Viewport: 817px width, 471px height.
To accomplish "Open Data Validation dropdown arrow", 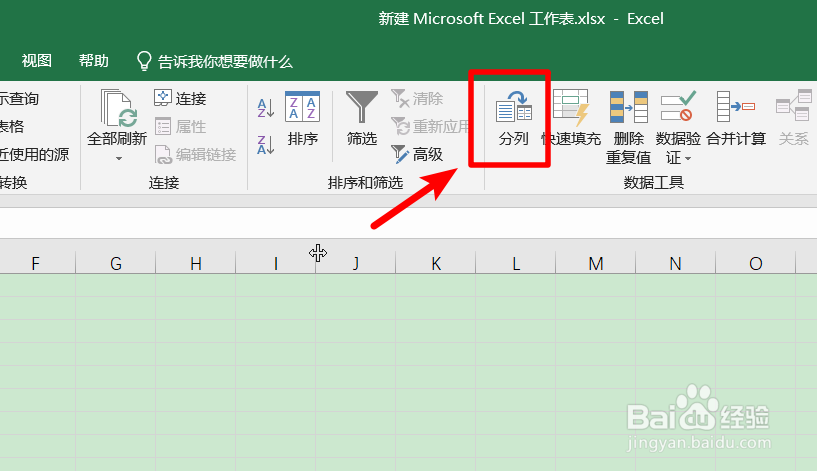I will point(688,158).
